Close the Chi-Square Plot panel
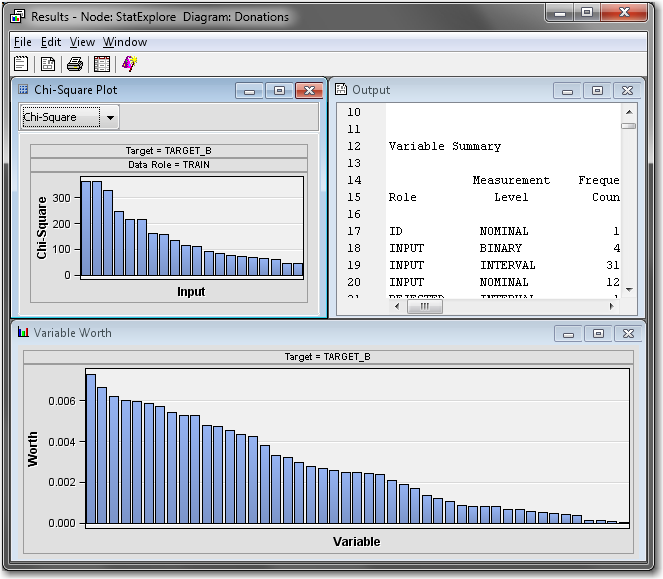This screenshot has height=579, width=663. pyautogui.click(x=309, y=91)
